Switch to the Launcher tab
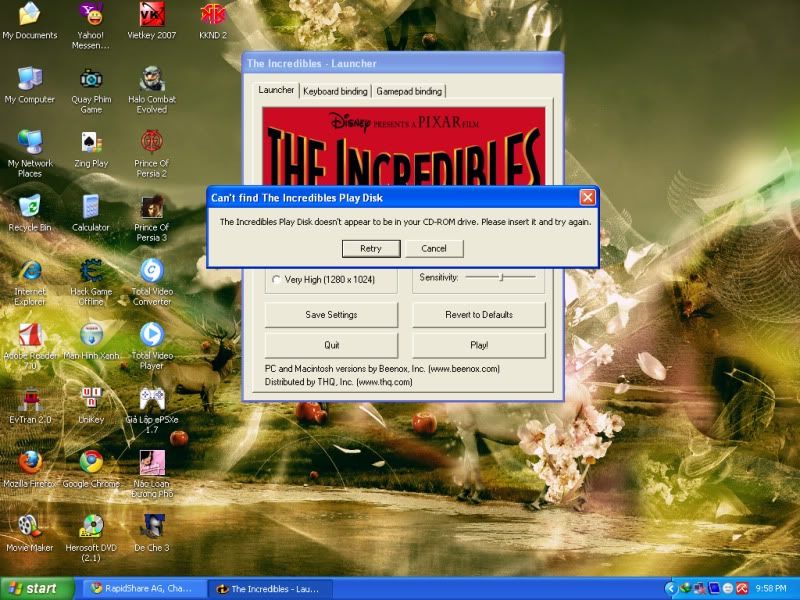The width and height of the screenshot is (800, 600). click(276, 90)
